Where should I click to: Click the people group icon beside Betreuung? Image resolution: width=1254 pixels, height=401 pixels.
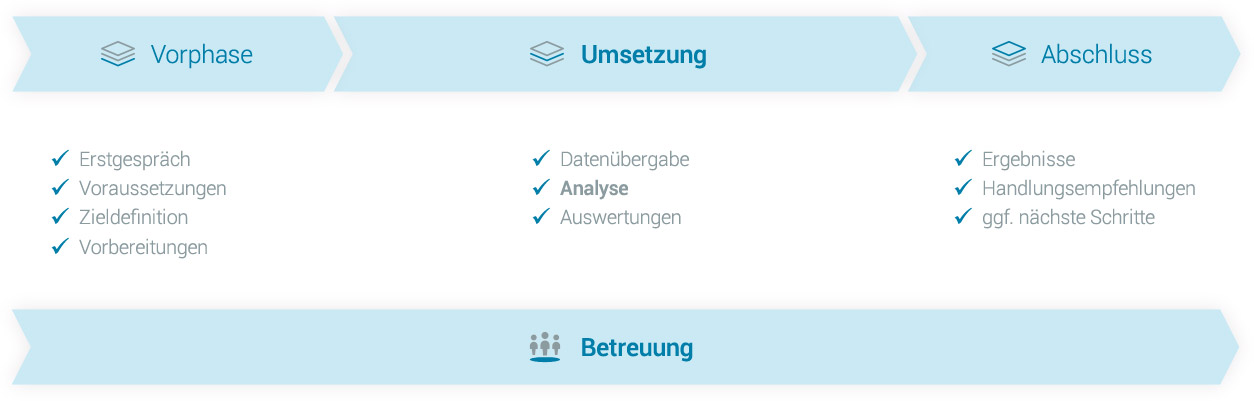(x=545, y=348)
